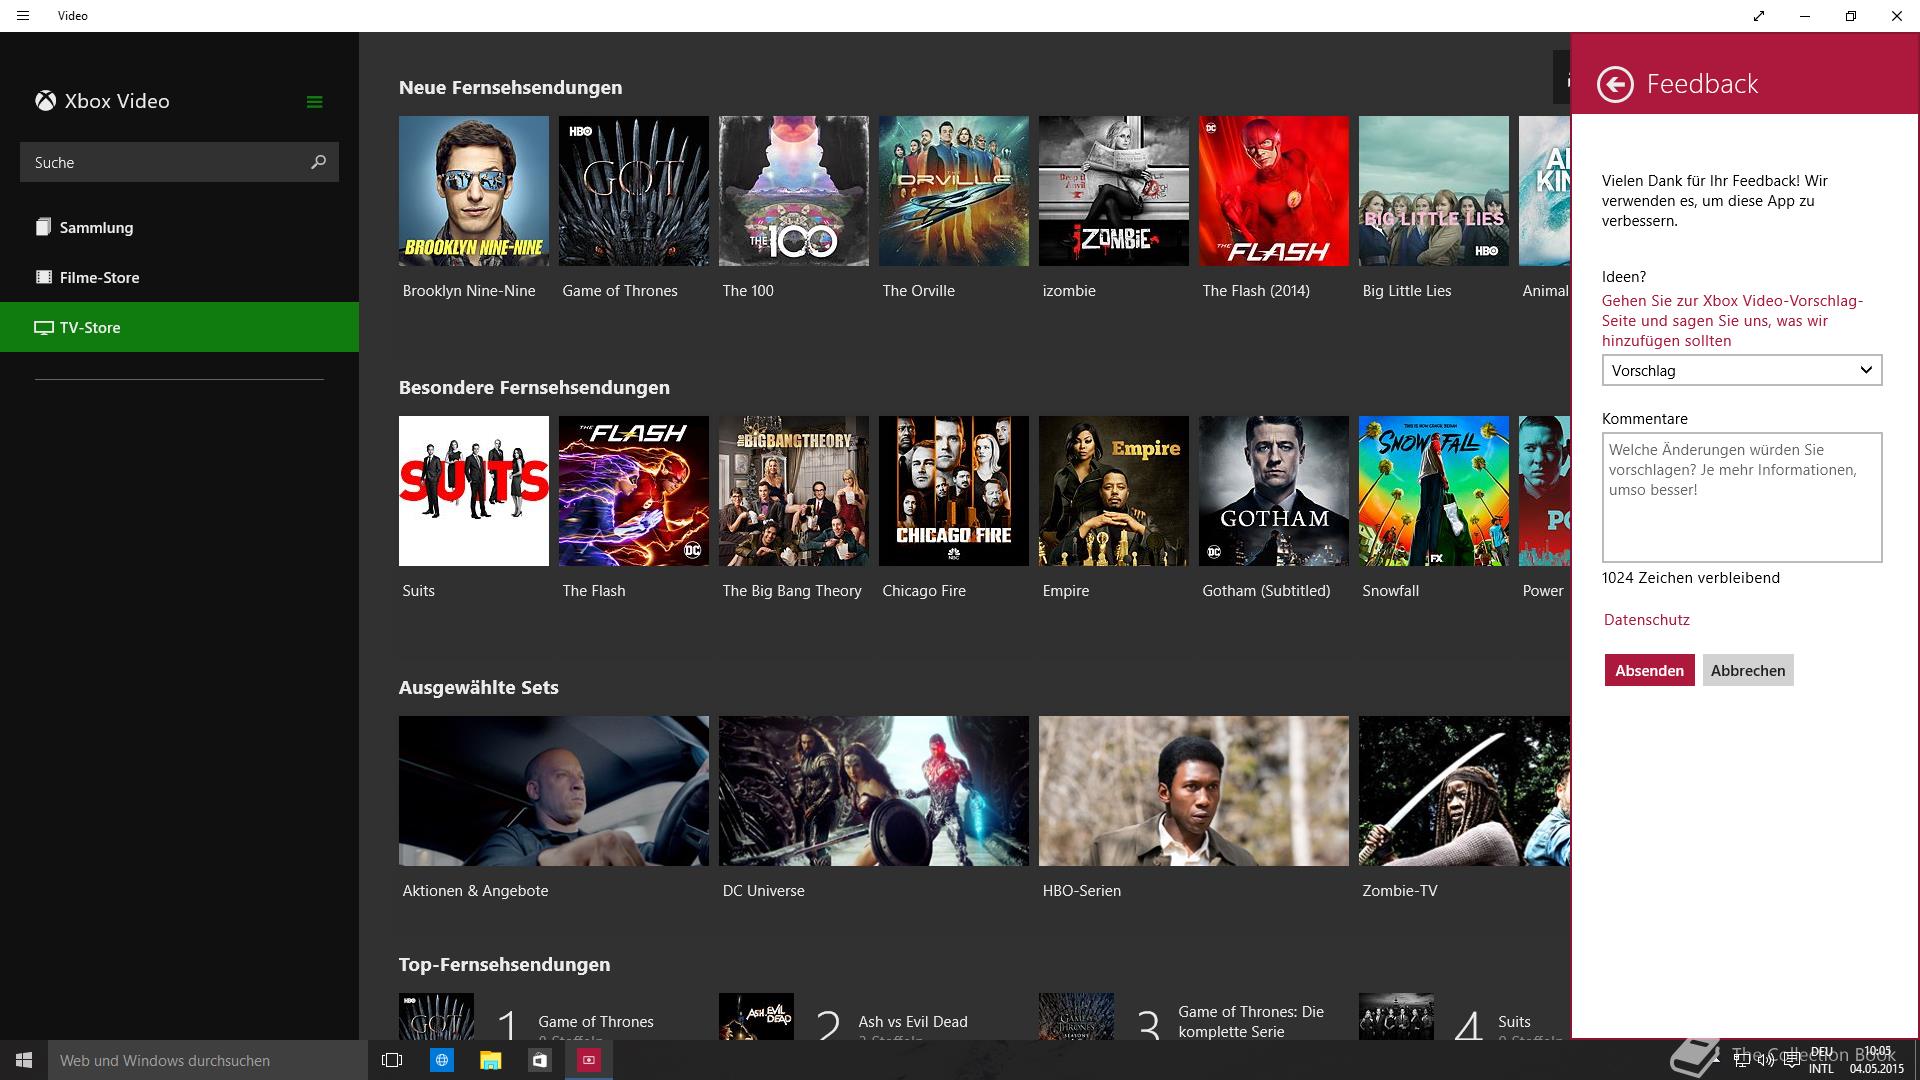Screen dimensions: 1920x1080
Task: Toggle fullscreen with the expand arrows icon
Action: [x=1758, y=16]
